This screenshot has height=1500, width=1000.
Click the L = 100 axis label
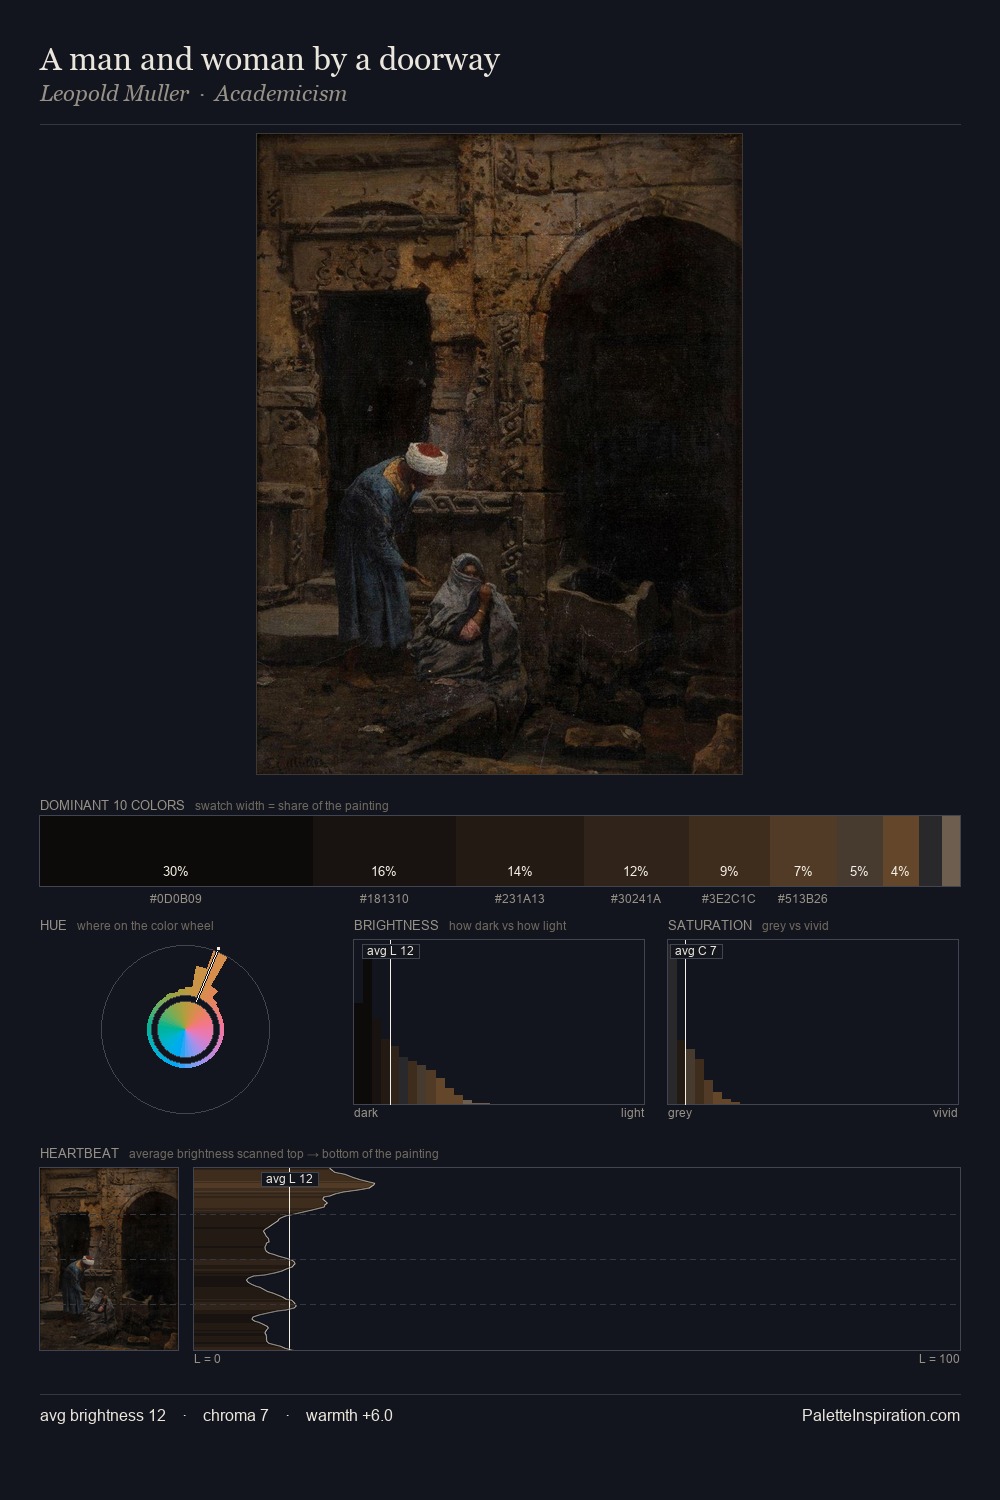(939, 1359)
